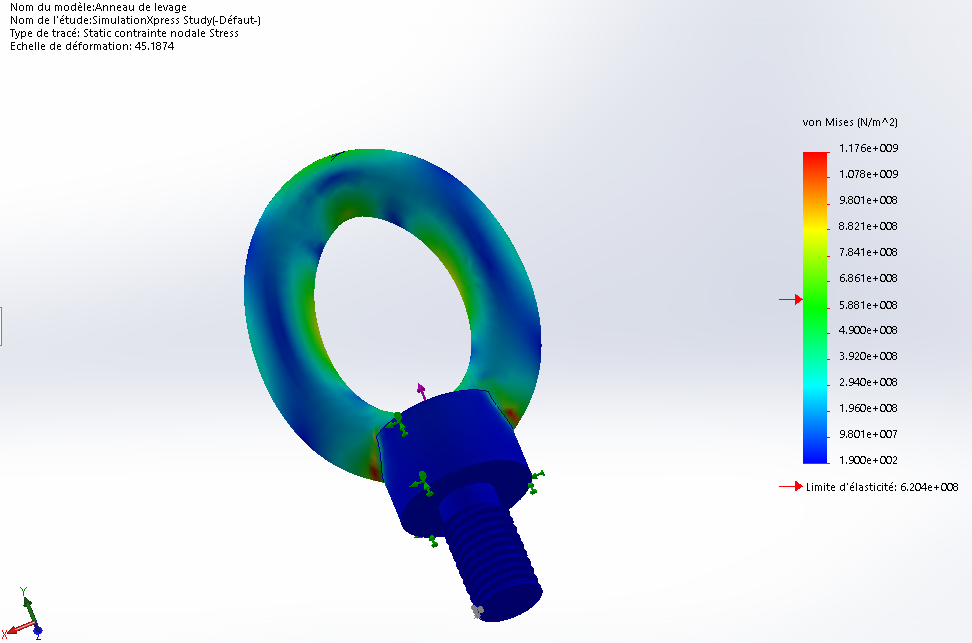This screenshot has width=972, height=643.
Task: Click the red top of the stress color bar
Action: click(x=815, y=160)
